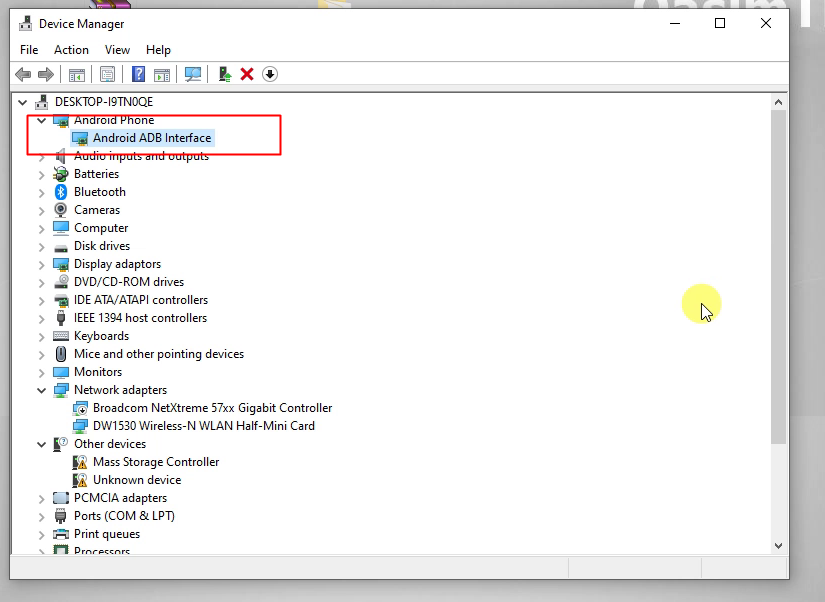Expand the Ports (COM & LPT) category
Image resolution: width=825 pixels, height=602 pixels.
42,517
